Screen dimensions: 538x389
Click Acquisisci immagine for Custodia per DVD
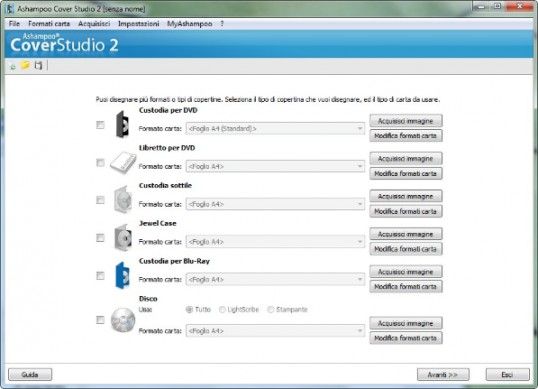[406, 121]
